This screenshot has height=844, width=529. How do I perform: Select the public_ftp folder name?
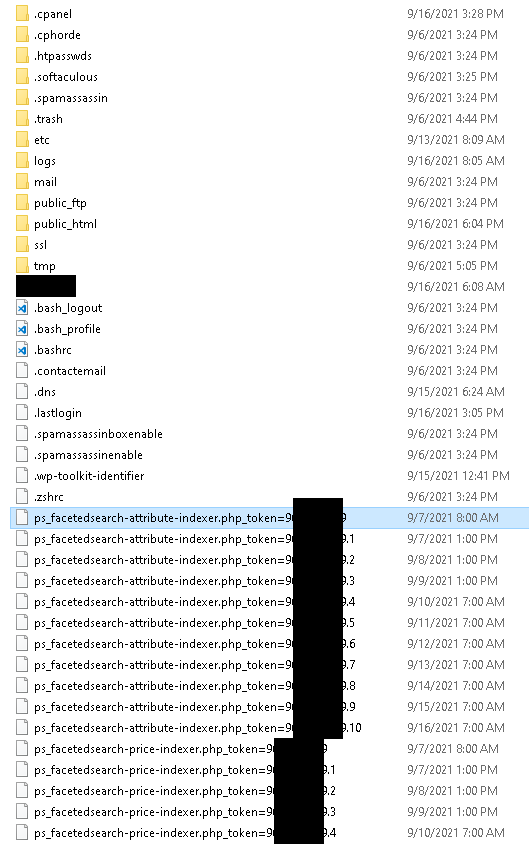(x=60, y=203)
